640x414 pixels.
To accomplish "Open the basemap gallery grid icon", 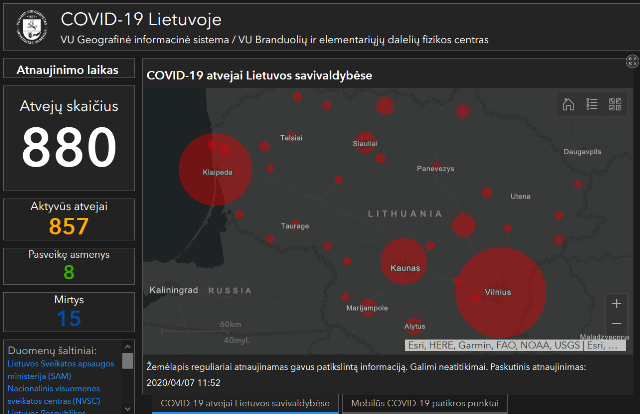I will coord(615,104).
